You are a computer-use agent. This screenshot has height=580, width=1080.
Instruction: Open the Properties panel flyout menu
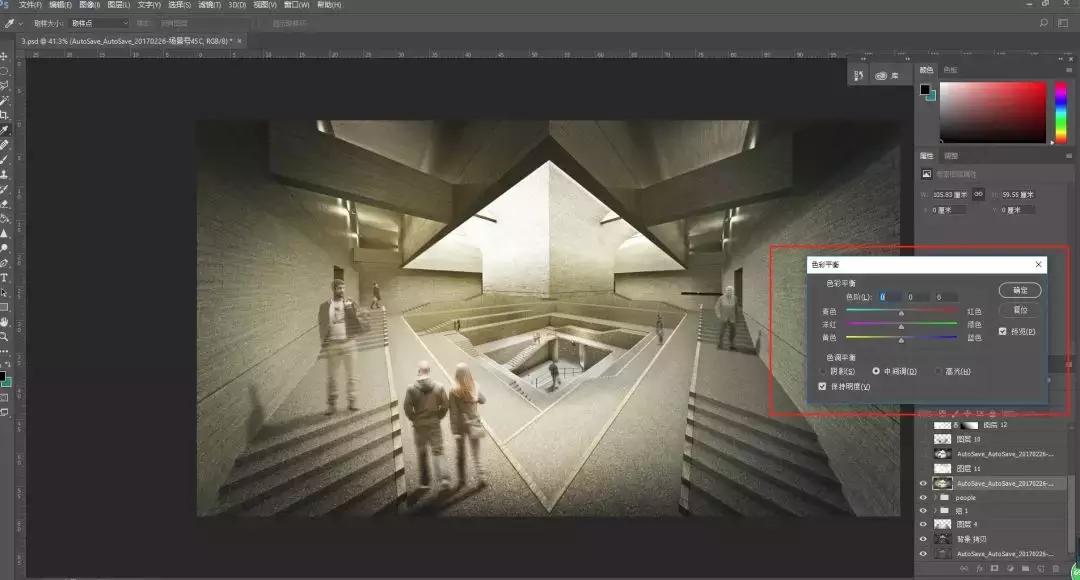[x=1069, y=156]
